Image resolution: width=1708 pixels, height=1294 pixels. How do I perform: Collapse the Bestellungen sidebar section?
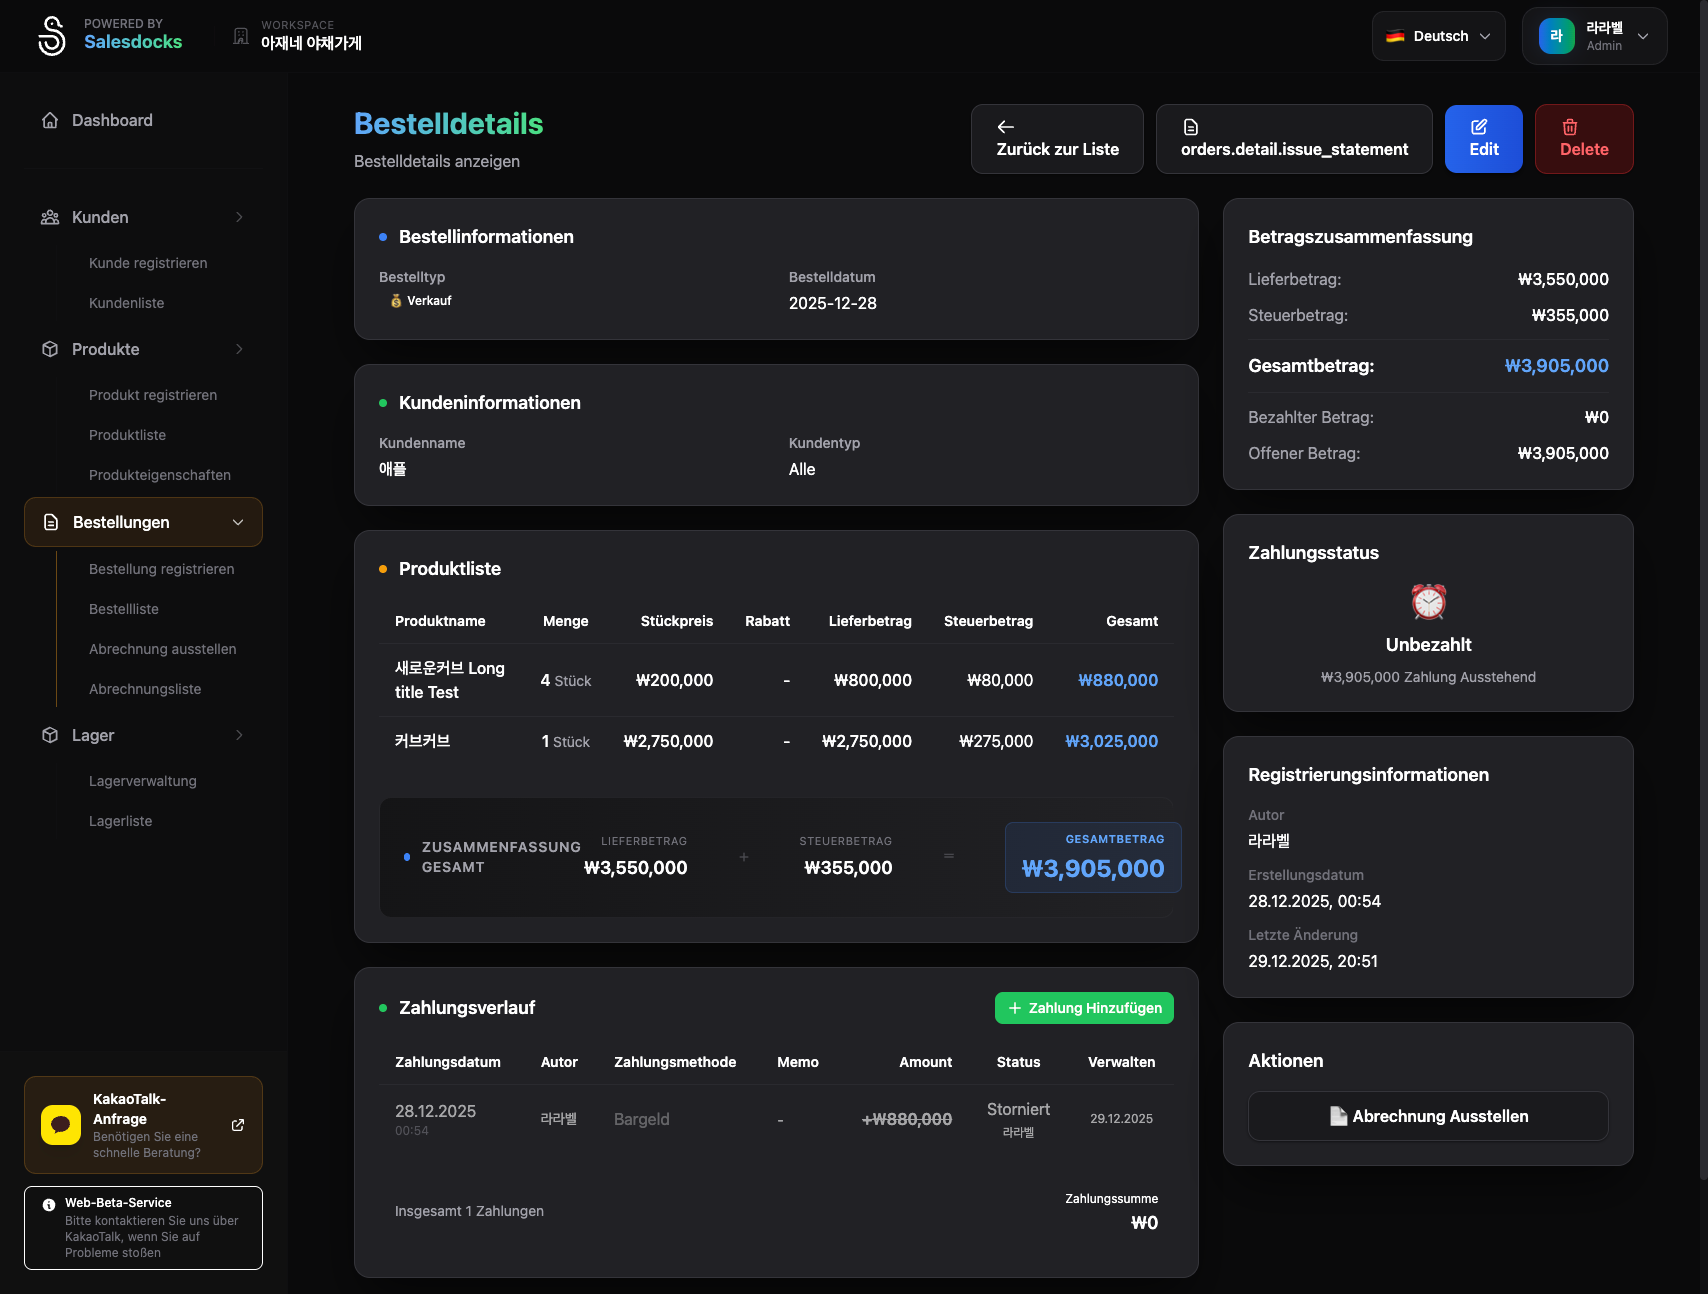click(x=238, y=522)
